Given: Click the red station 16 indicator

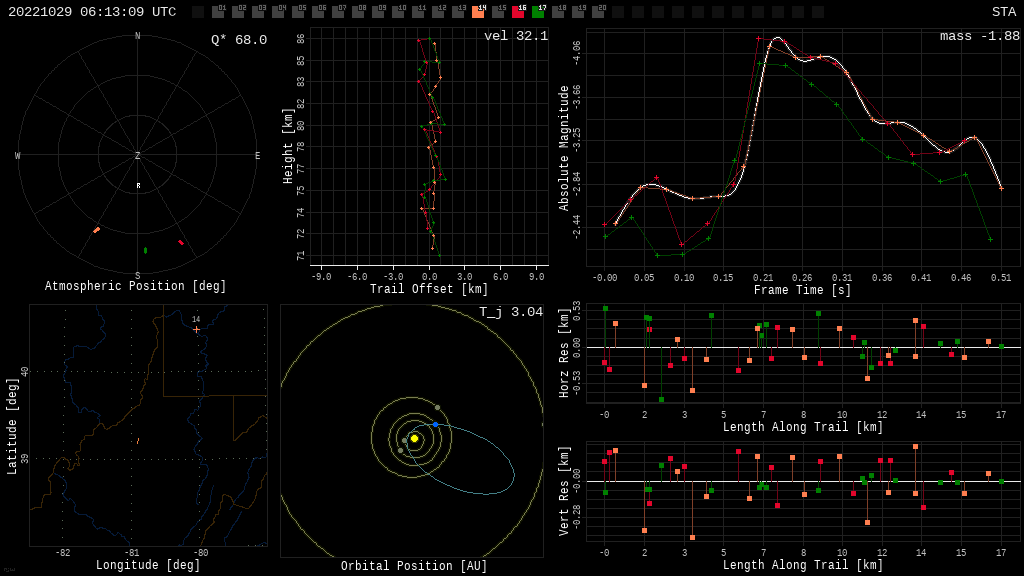Looking at the screenshot, I should click(x=519, y=11).
